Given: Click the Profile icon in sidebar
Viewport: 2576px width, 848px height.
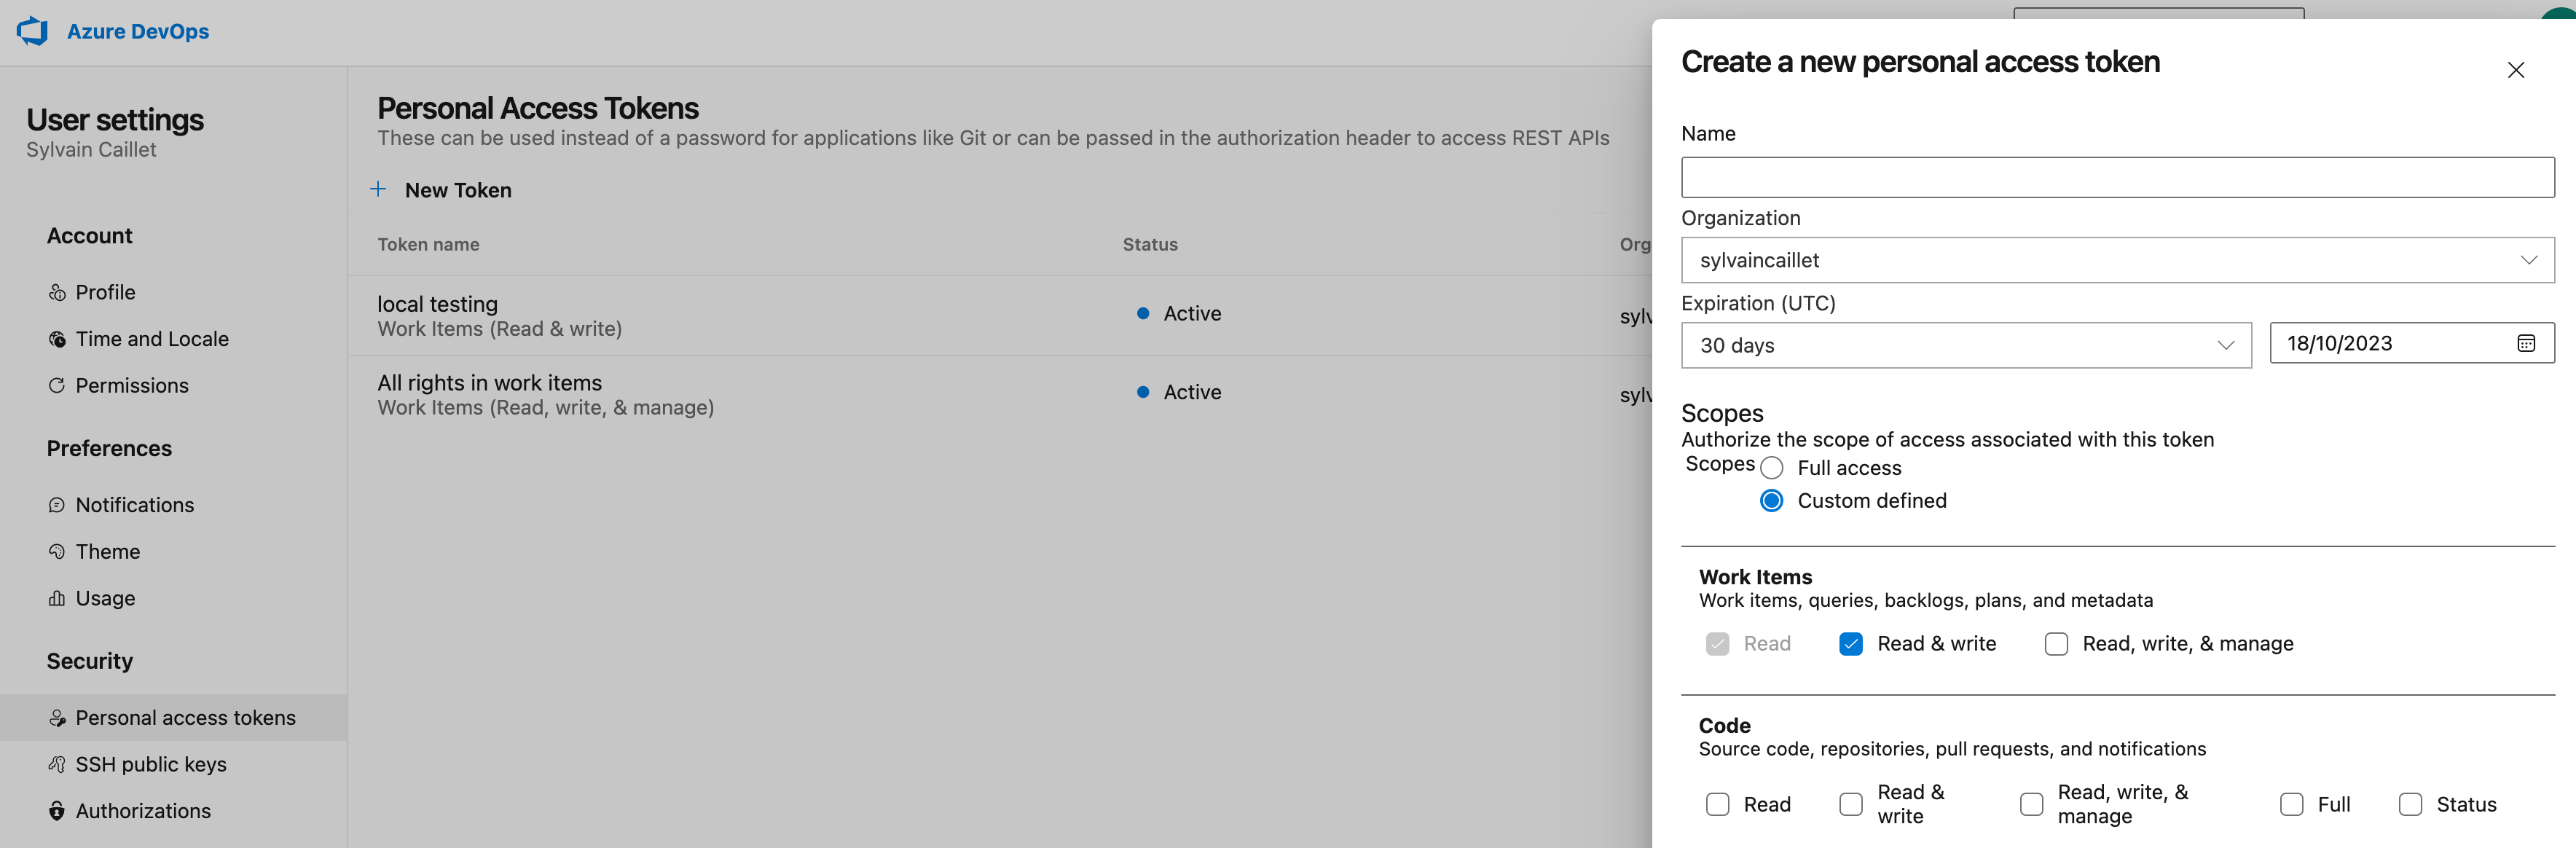Looking at the screenshot, I should tap(57, 293).
